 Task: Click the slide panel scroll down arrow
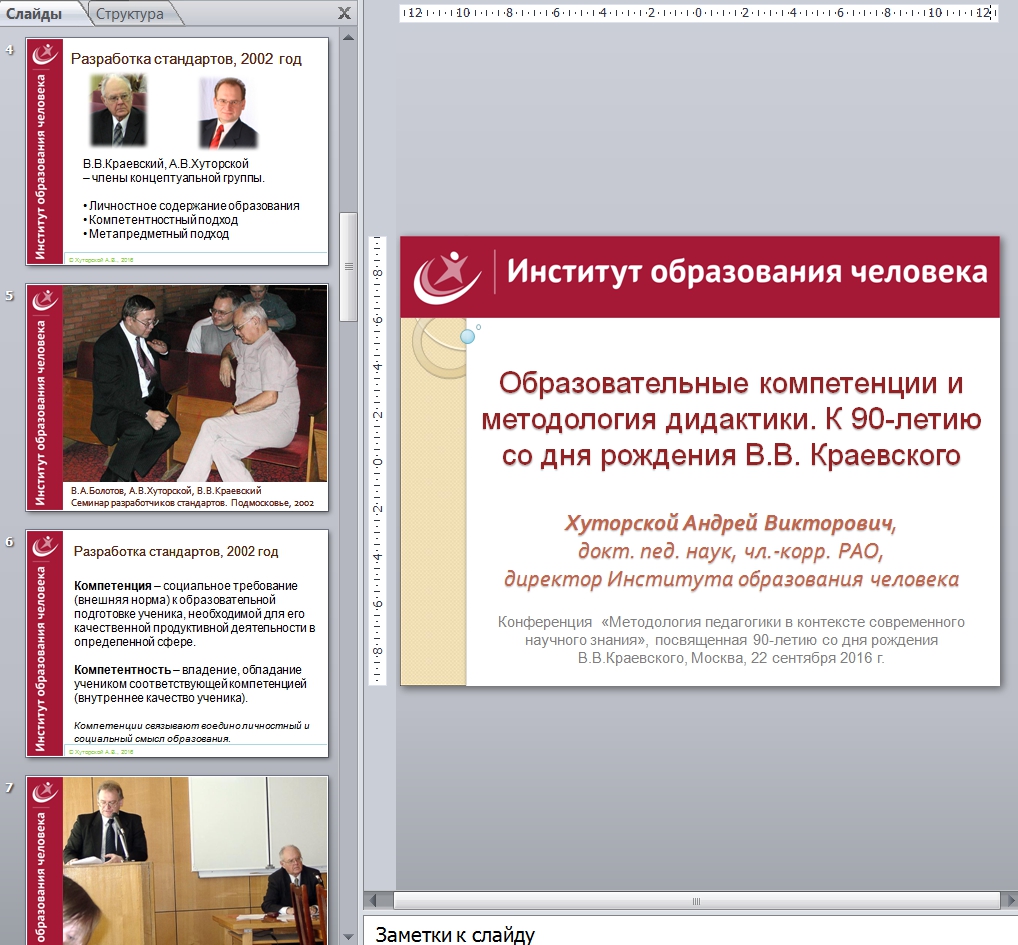tap(349, 936)
